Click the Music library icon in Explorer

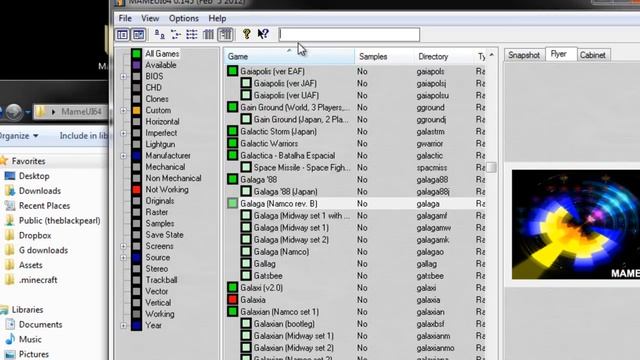(10, 339)
